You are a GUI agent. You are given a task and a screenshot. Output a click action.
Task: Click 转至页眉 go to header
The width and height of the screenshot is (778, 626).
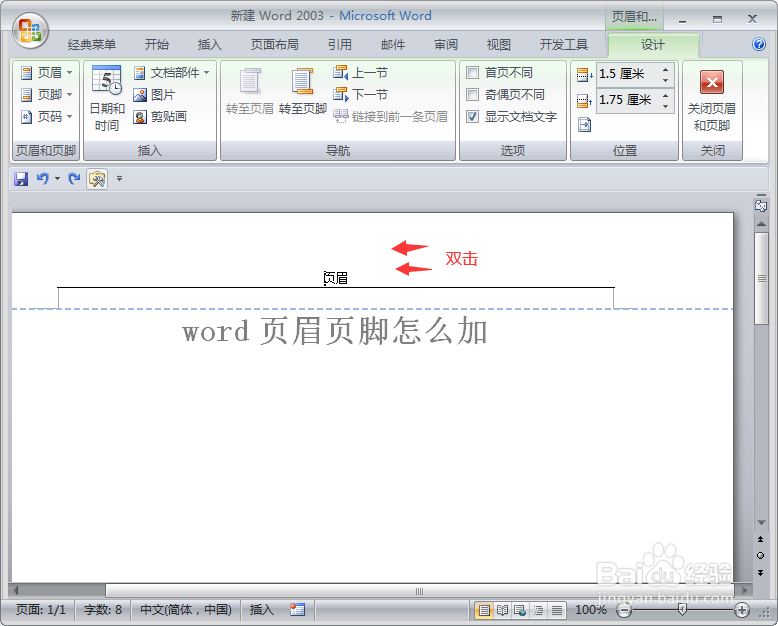point(250,92)
